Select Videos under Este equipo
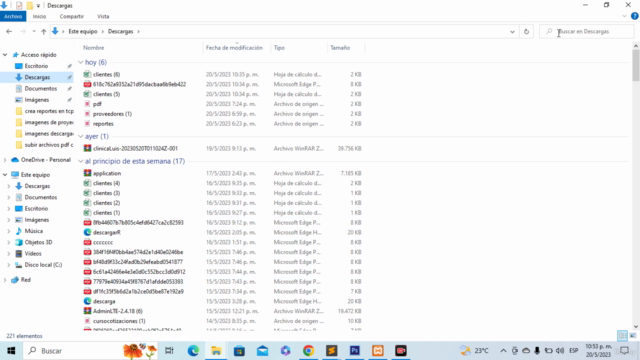The image size is (640, 360). click(33, 253)
